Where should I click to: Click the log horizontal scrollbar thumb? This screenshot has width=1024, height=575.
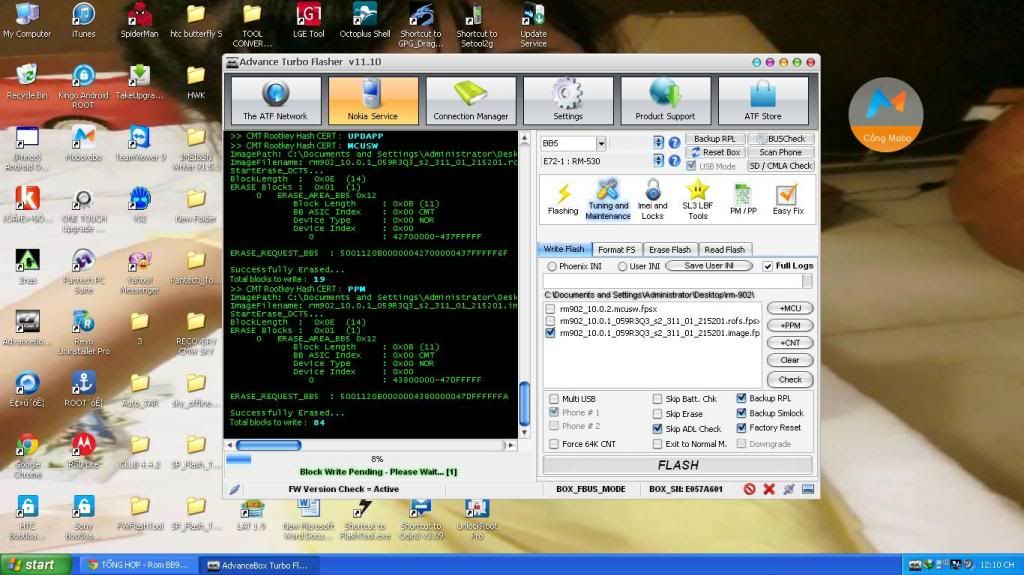[x=268, y=445]
